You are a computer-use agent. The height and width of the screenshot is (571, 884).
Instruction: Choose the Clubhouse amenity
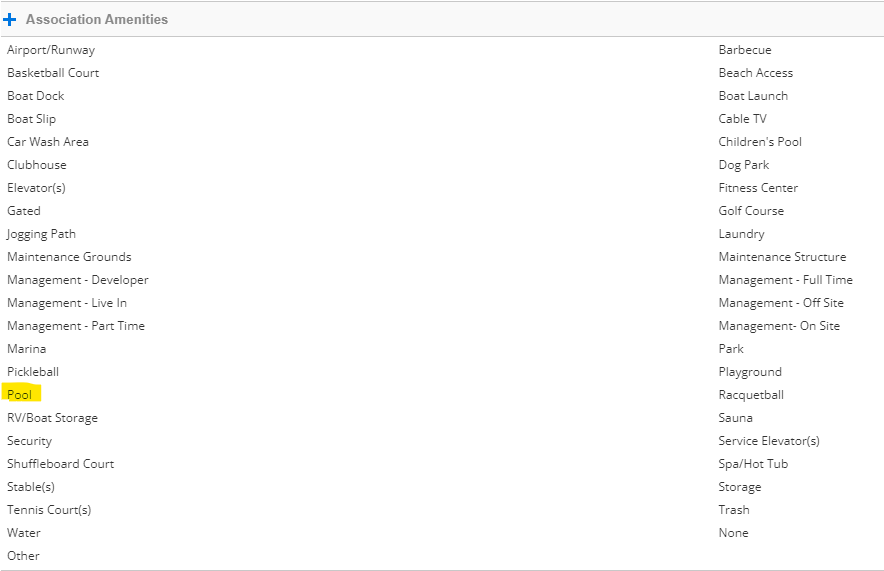point(37,165)
